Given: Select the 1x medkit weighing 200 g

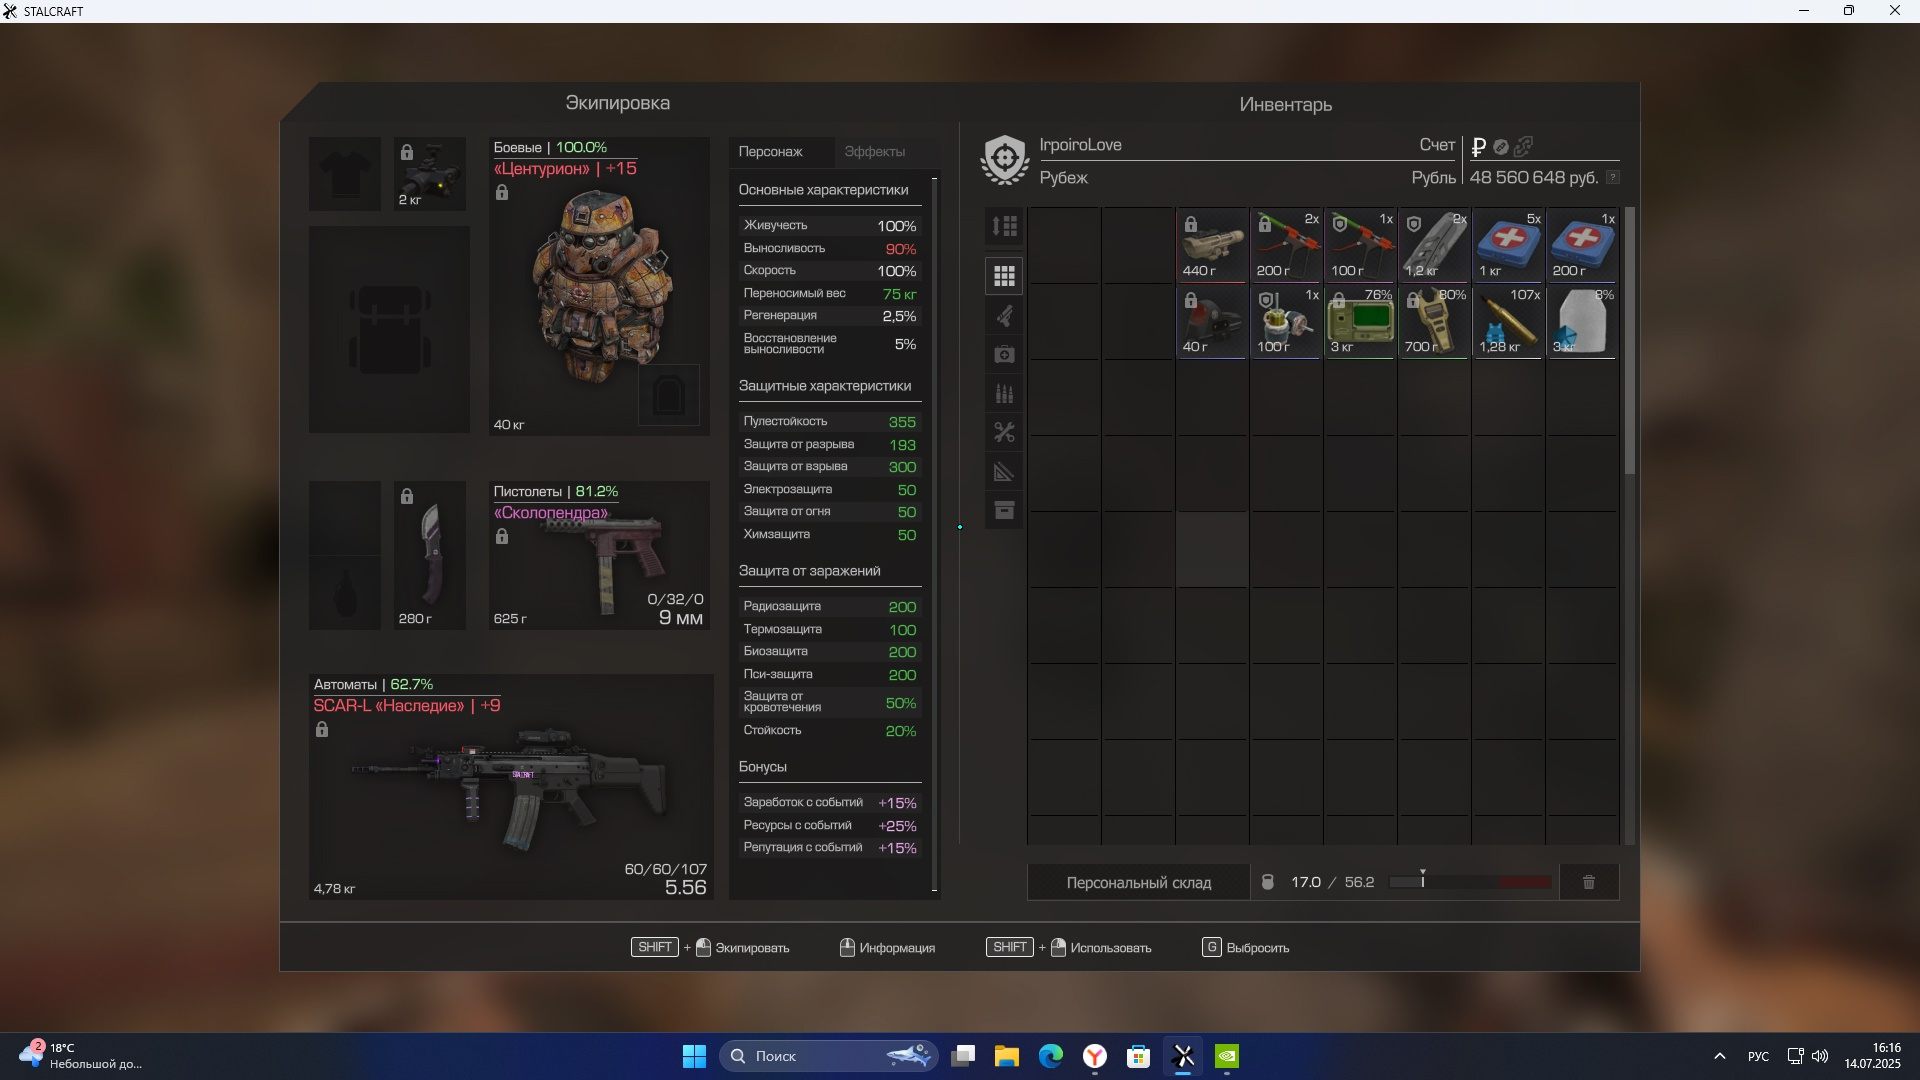Looking at the screenshot, I should point(1582,245).
